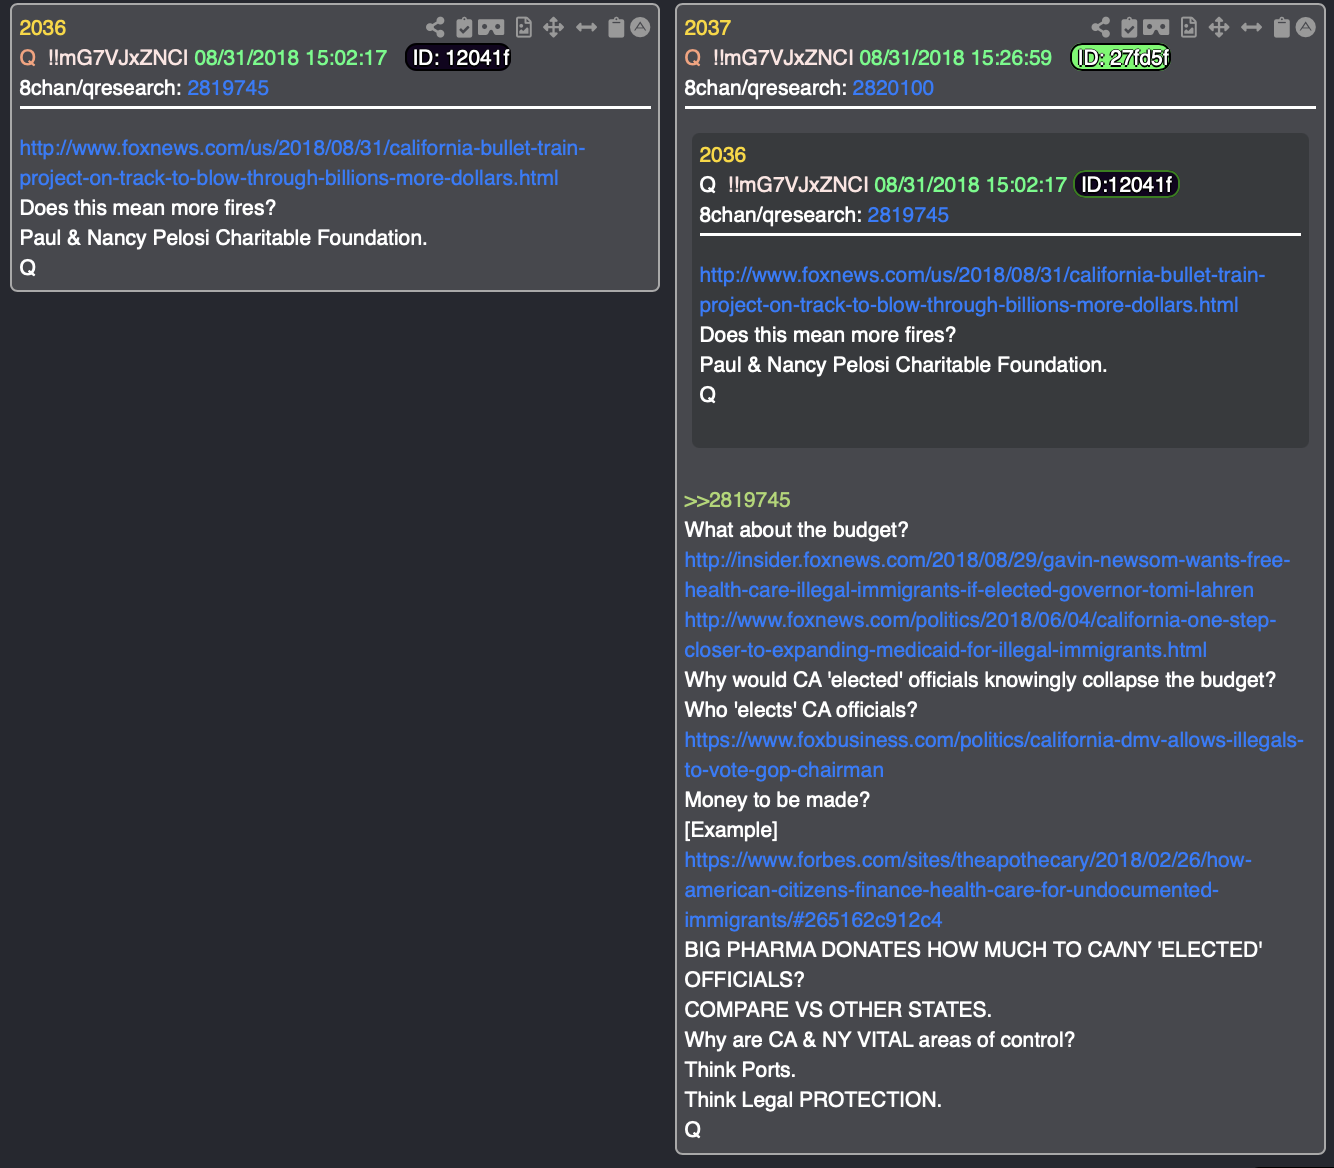Viewport: 1334px width, 1168px height.
Task: Click the horizontal double-arrow icon on post 2036
Action: coord(586,28)
